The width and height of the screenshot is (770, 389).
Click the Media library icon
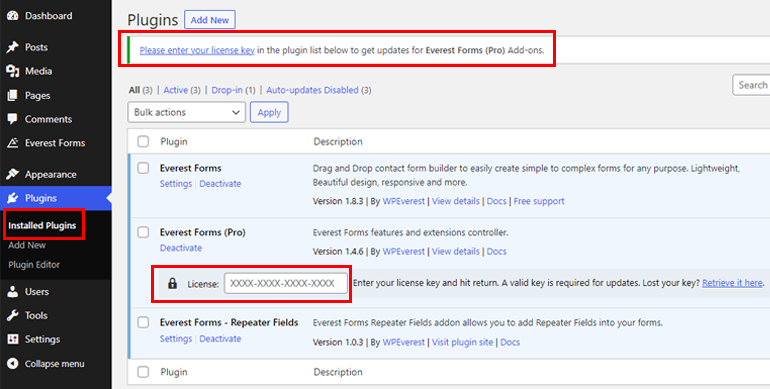click(x=13, y=71)
